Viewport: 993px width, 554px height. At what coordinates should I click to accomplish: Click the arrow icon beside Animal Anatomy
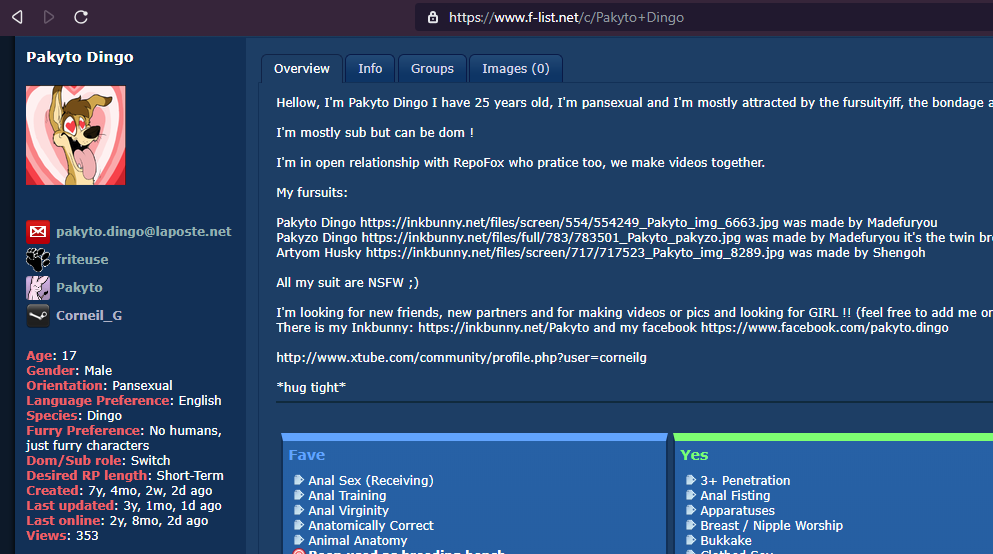click(x=299, y=540)
